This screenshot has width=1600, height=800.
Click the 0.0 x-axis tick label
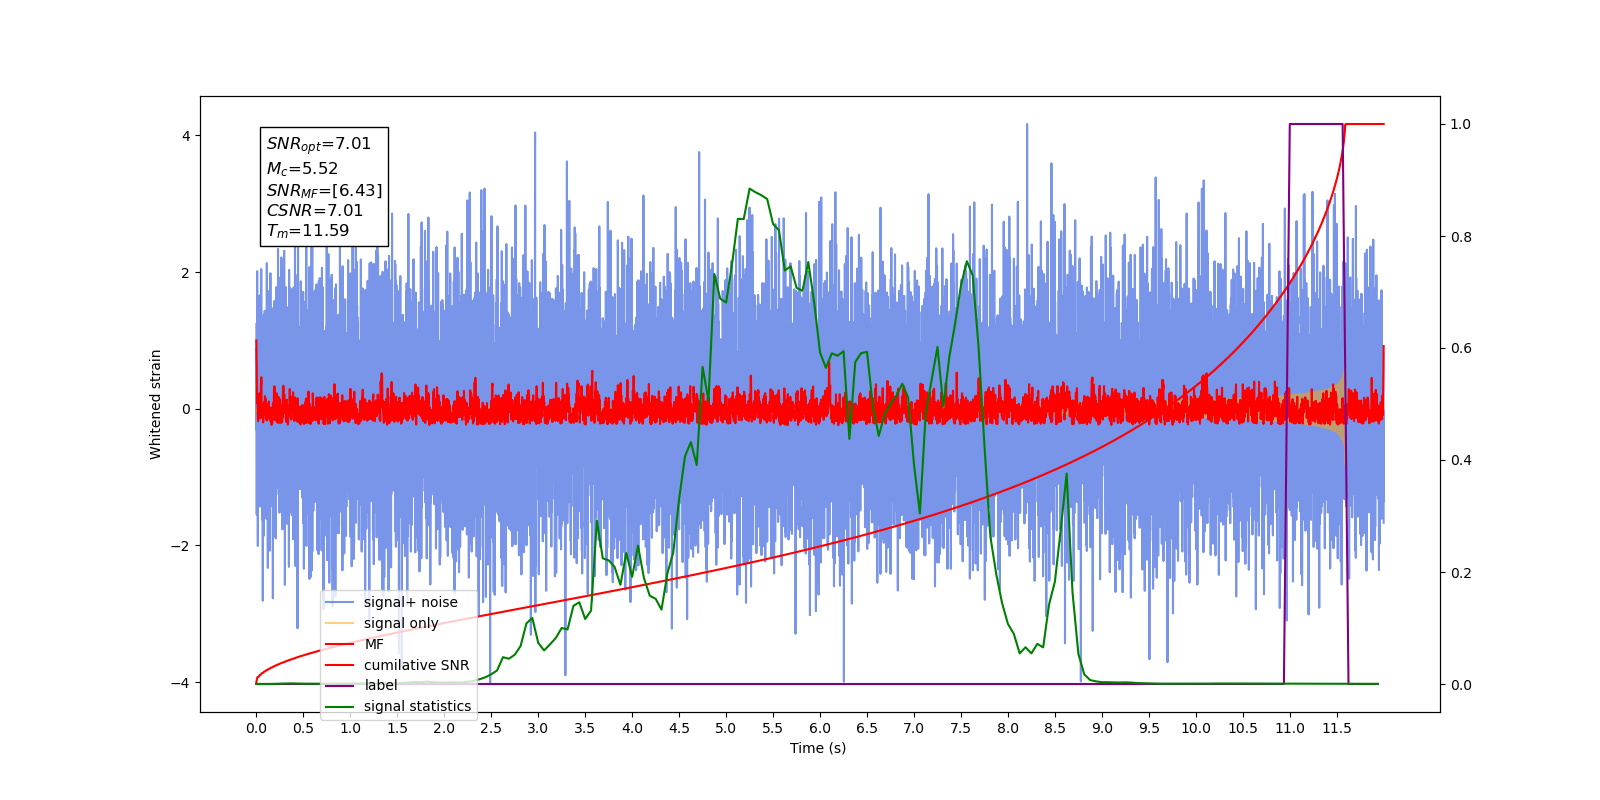click(256, 728)
